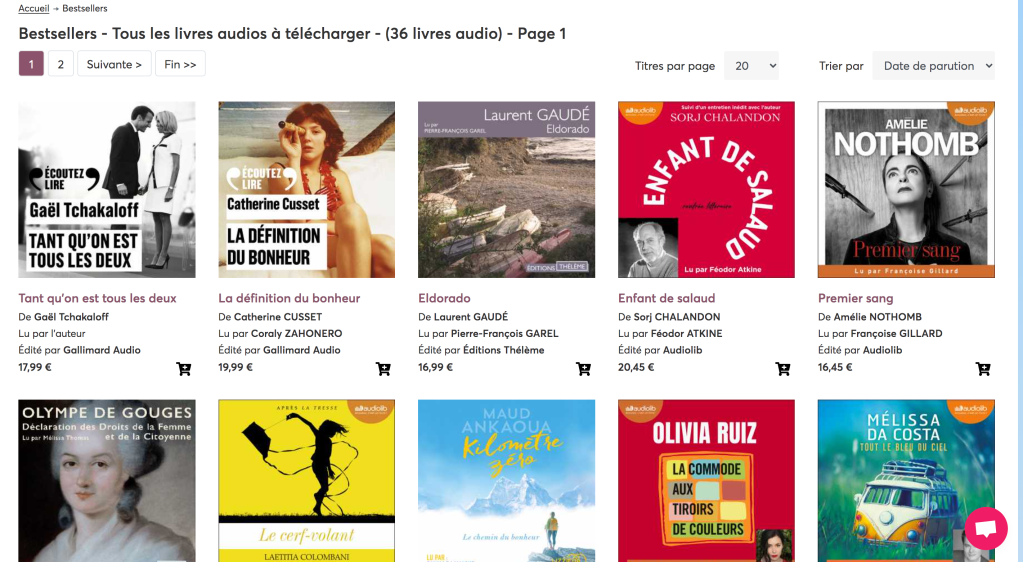The height and width of the screenshot is (562, 1023).
Task: Add Tant qu'on est tous les deux to cart
Action: (x=184, y=369)
